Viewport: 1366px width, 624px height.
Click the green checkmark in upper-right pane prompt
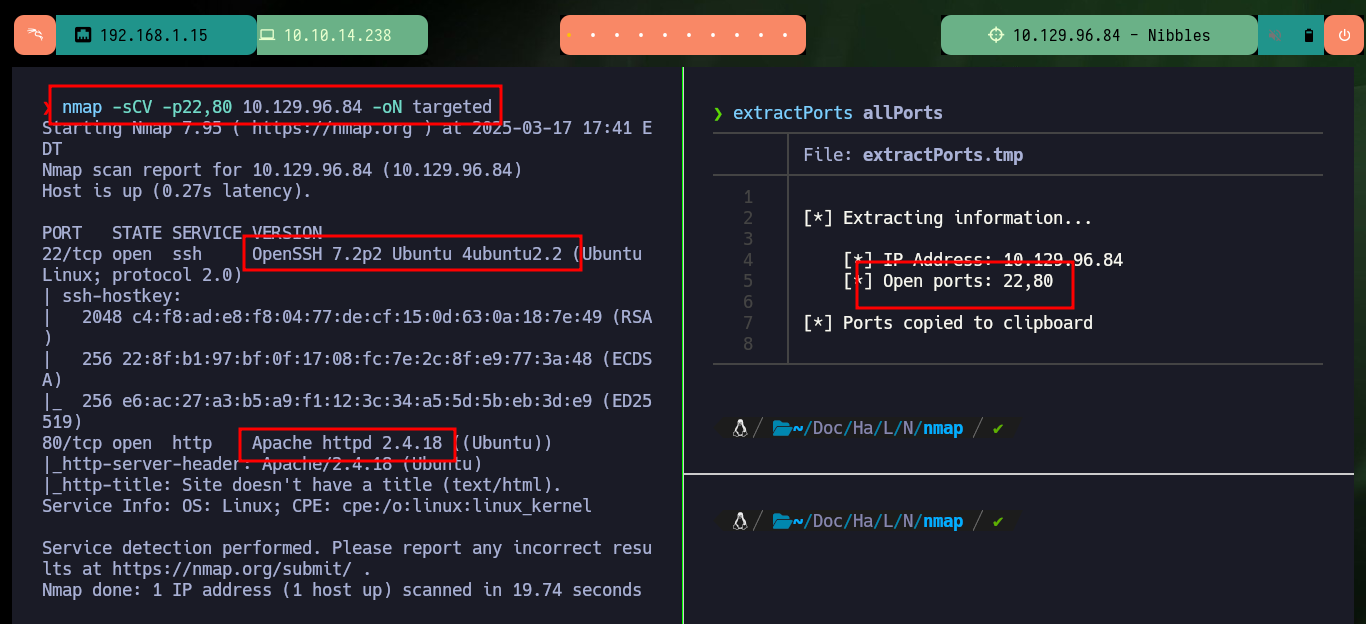coord(998,428)
